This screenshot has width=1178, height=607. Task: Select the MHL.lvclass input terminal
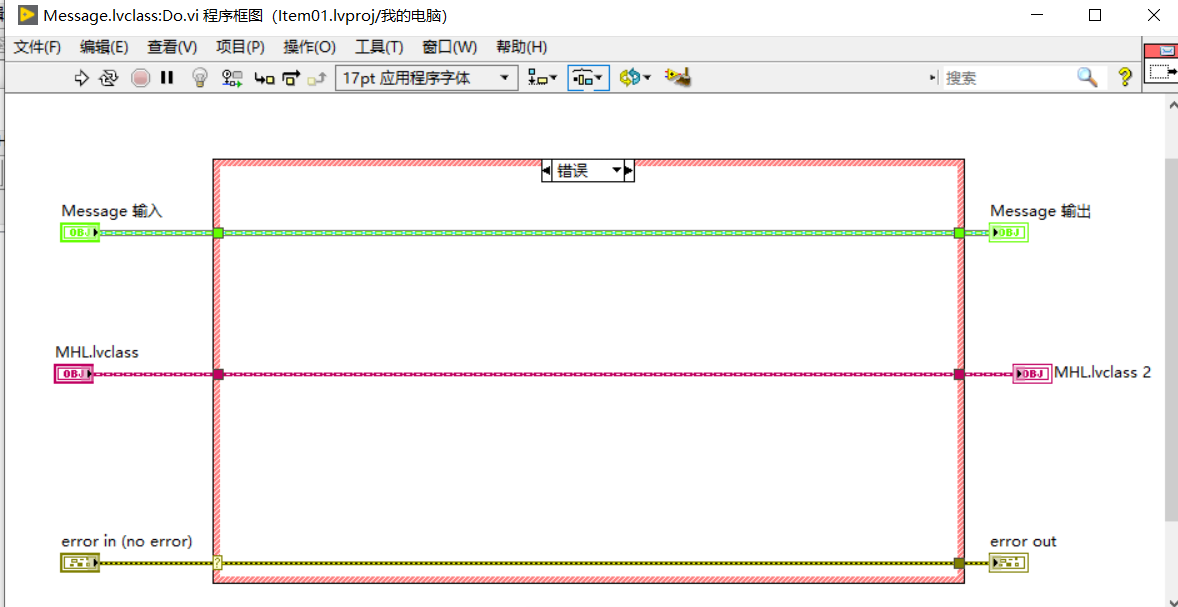pyautogui.click(x=74, y=373)
